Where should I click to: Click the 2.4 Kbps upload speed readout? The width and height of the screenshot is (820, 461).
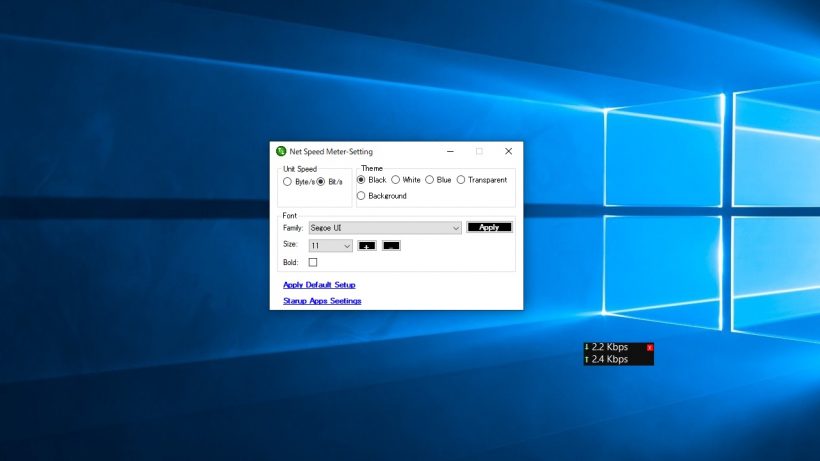pos(610,359)
